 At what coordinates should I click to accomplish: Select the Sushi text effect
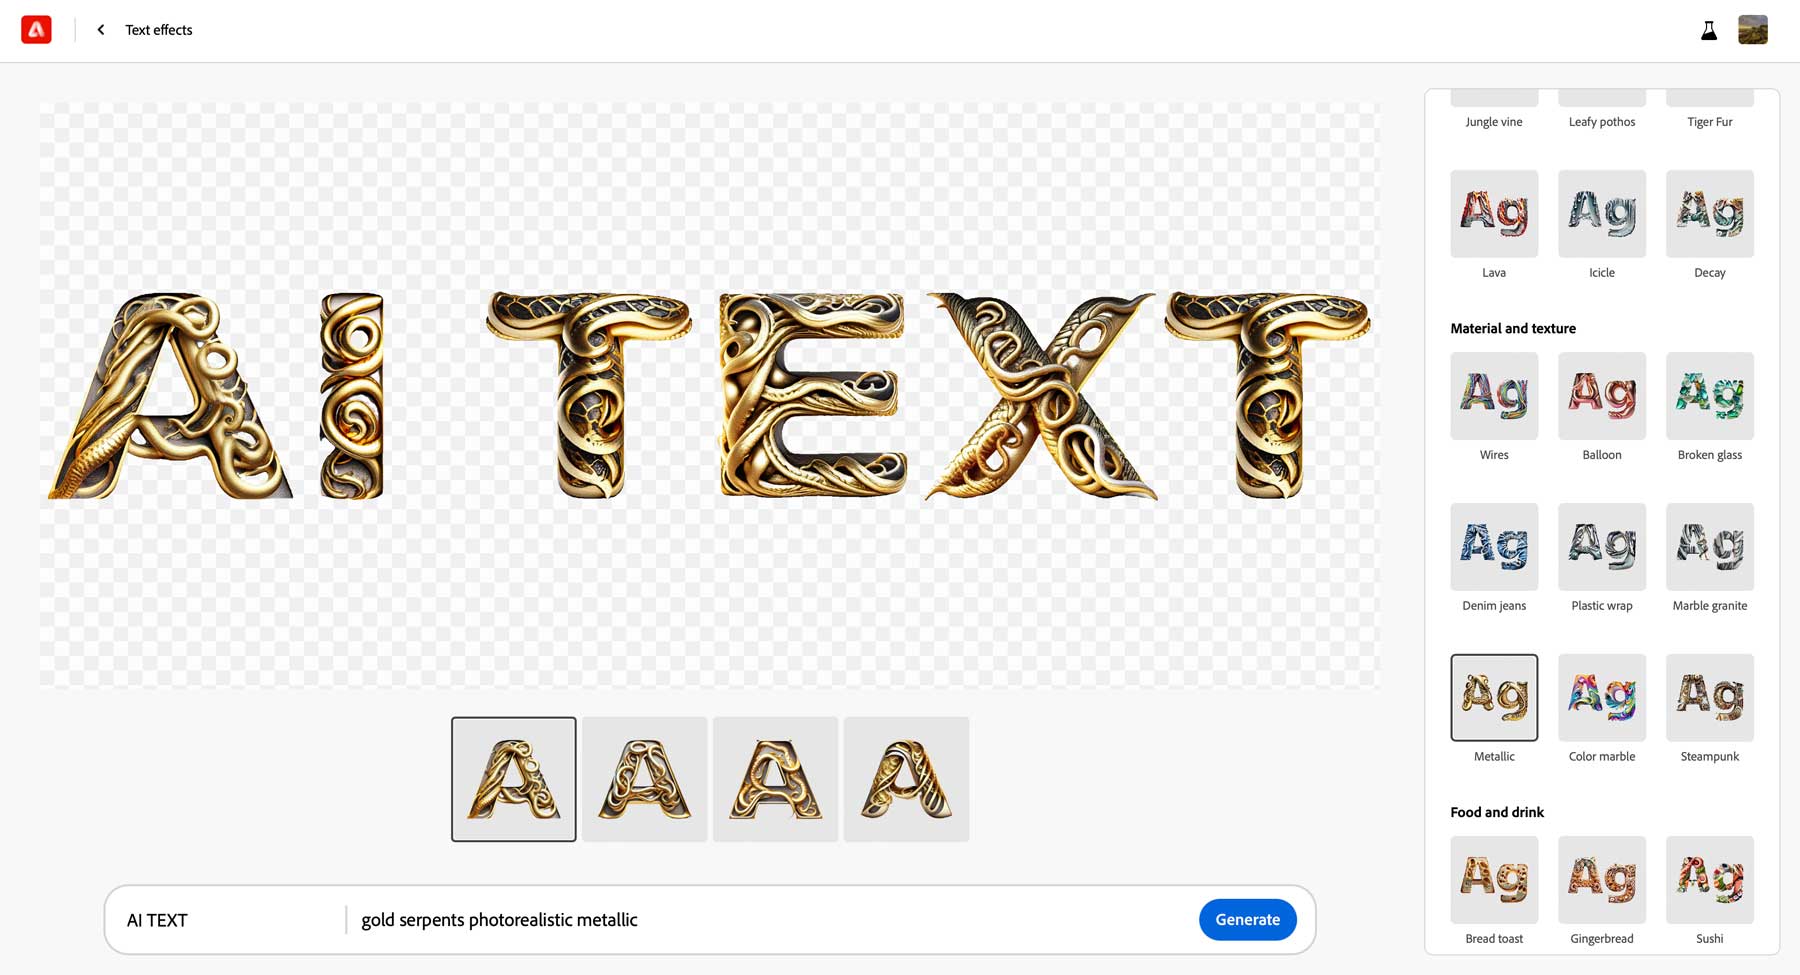pos(1709,880)
